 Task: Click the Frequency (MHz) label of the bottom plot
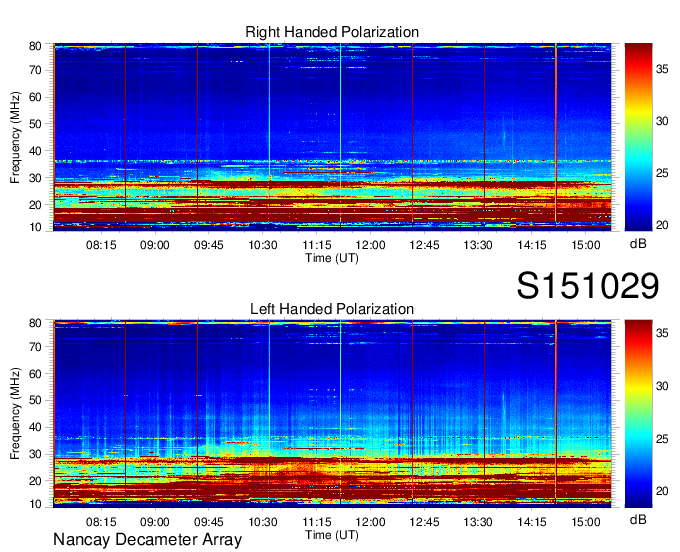(x=15, y=414)
